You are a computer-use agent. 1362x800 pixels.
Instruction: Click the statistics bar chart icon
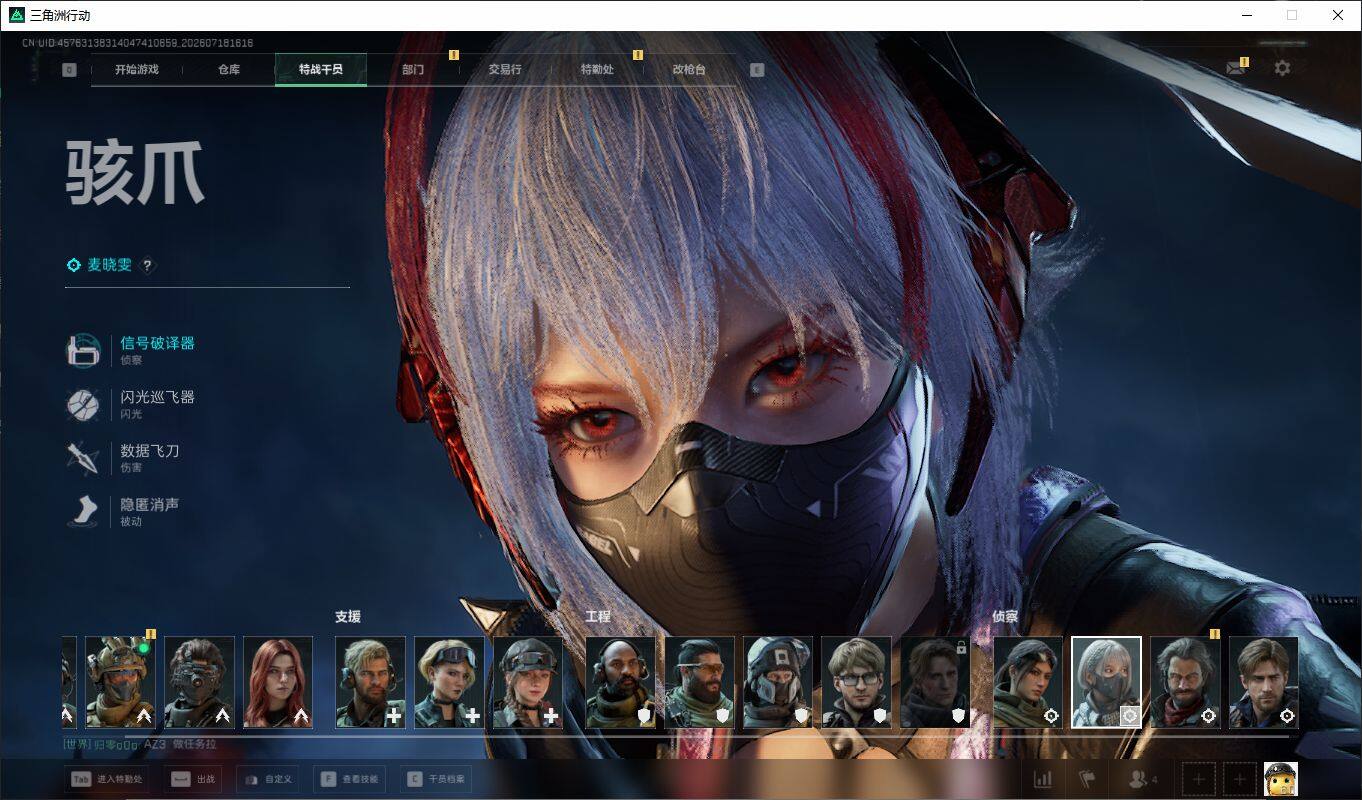pos(1042,779)
